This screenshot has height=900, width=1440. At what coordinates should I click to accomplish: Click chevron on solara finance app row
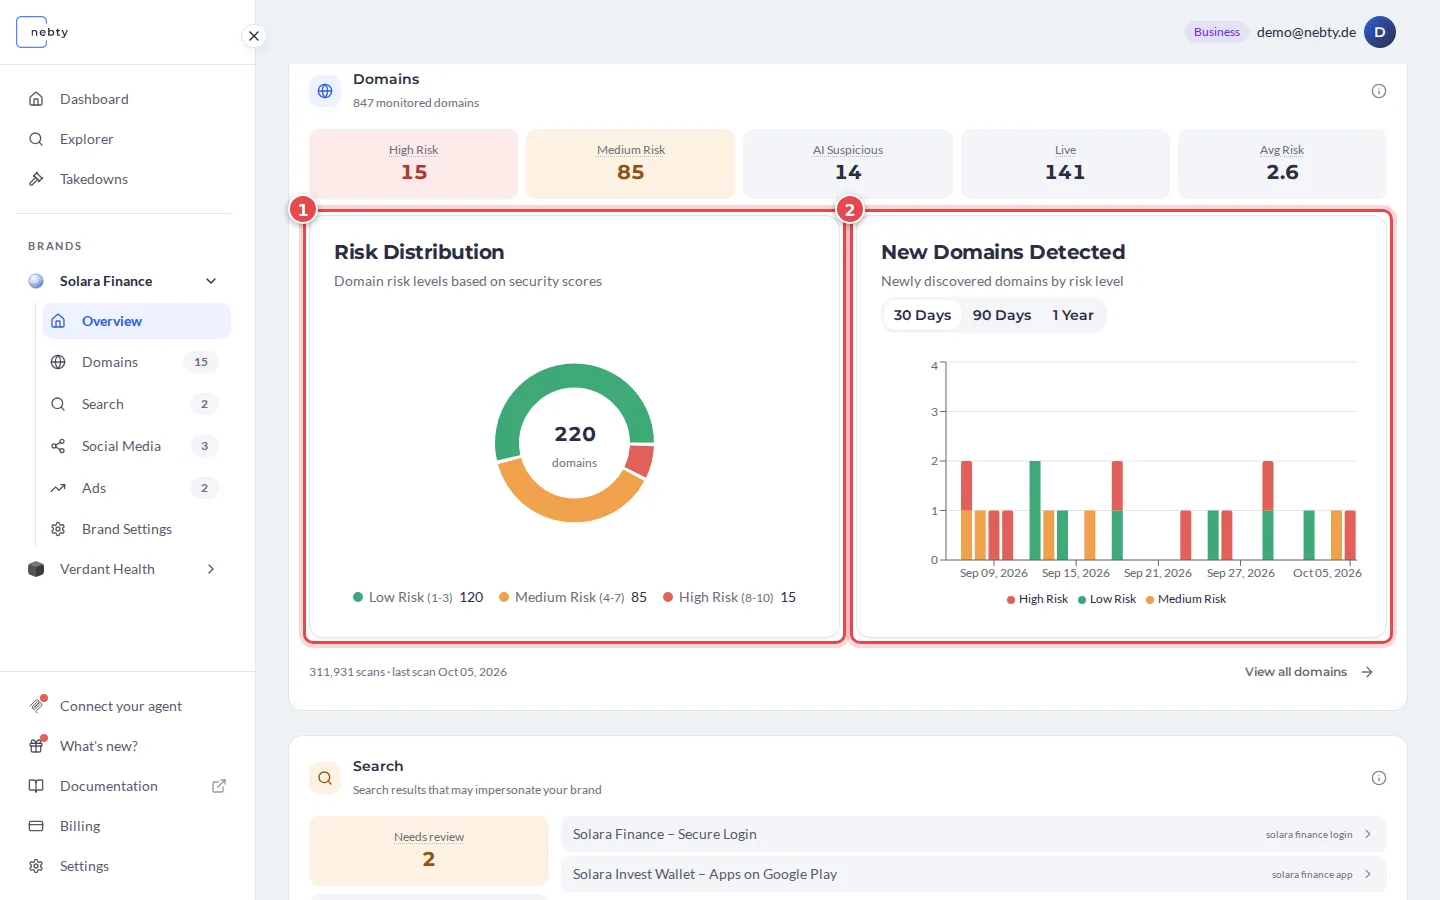click(x=1368, y=874)
